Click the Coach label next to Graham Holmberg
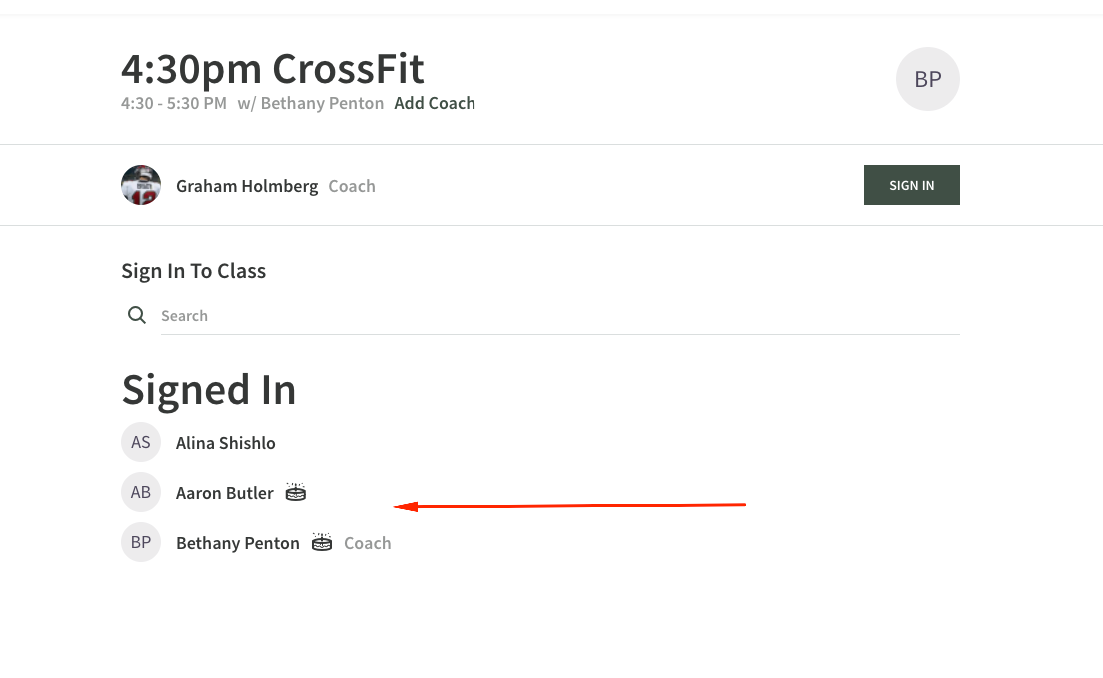Image resolution: width=1103 pixels, height=678 pixels. (x=352, y=186)
